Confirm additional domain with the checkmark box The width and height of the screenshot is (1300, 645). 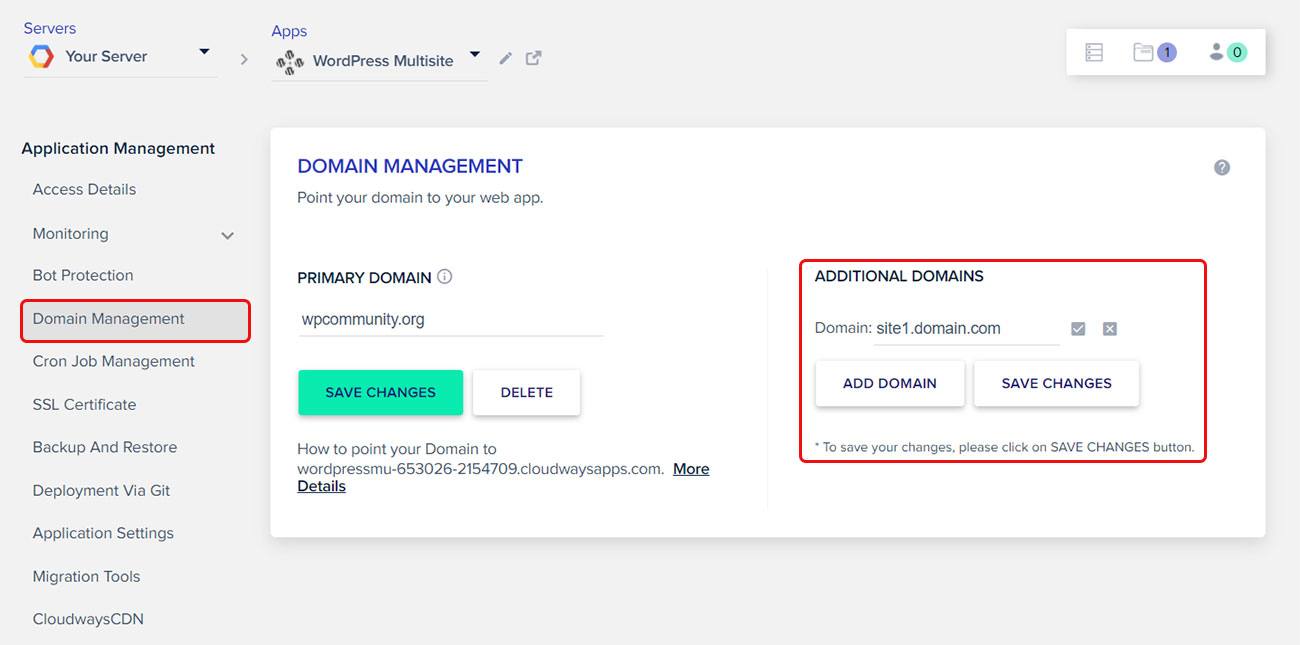tap(1078, 329)
